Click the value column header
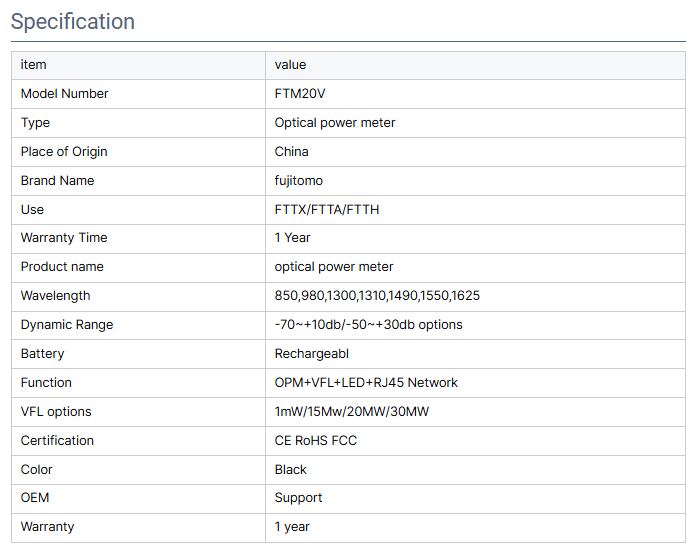The height and width of the screenshot is (552, 695). 290,65
